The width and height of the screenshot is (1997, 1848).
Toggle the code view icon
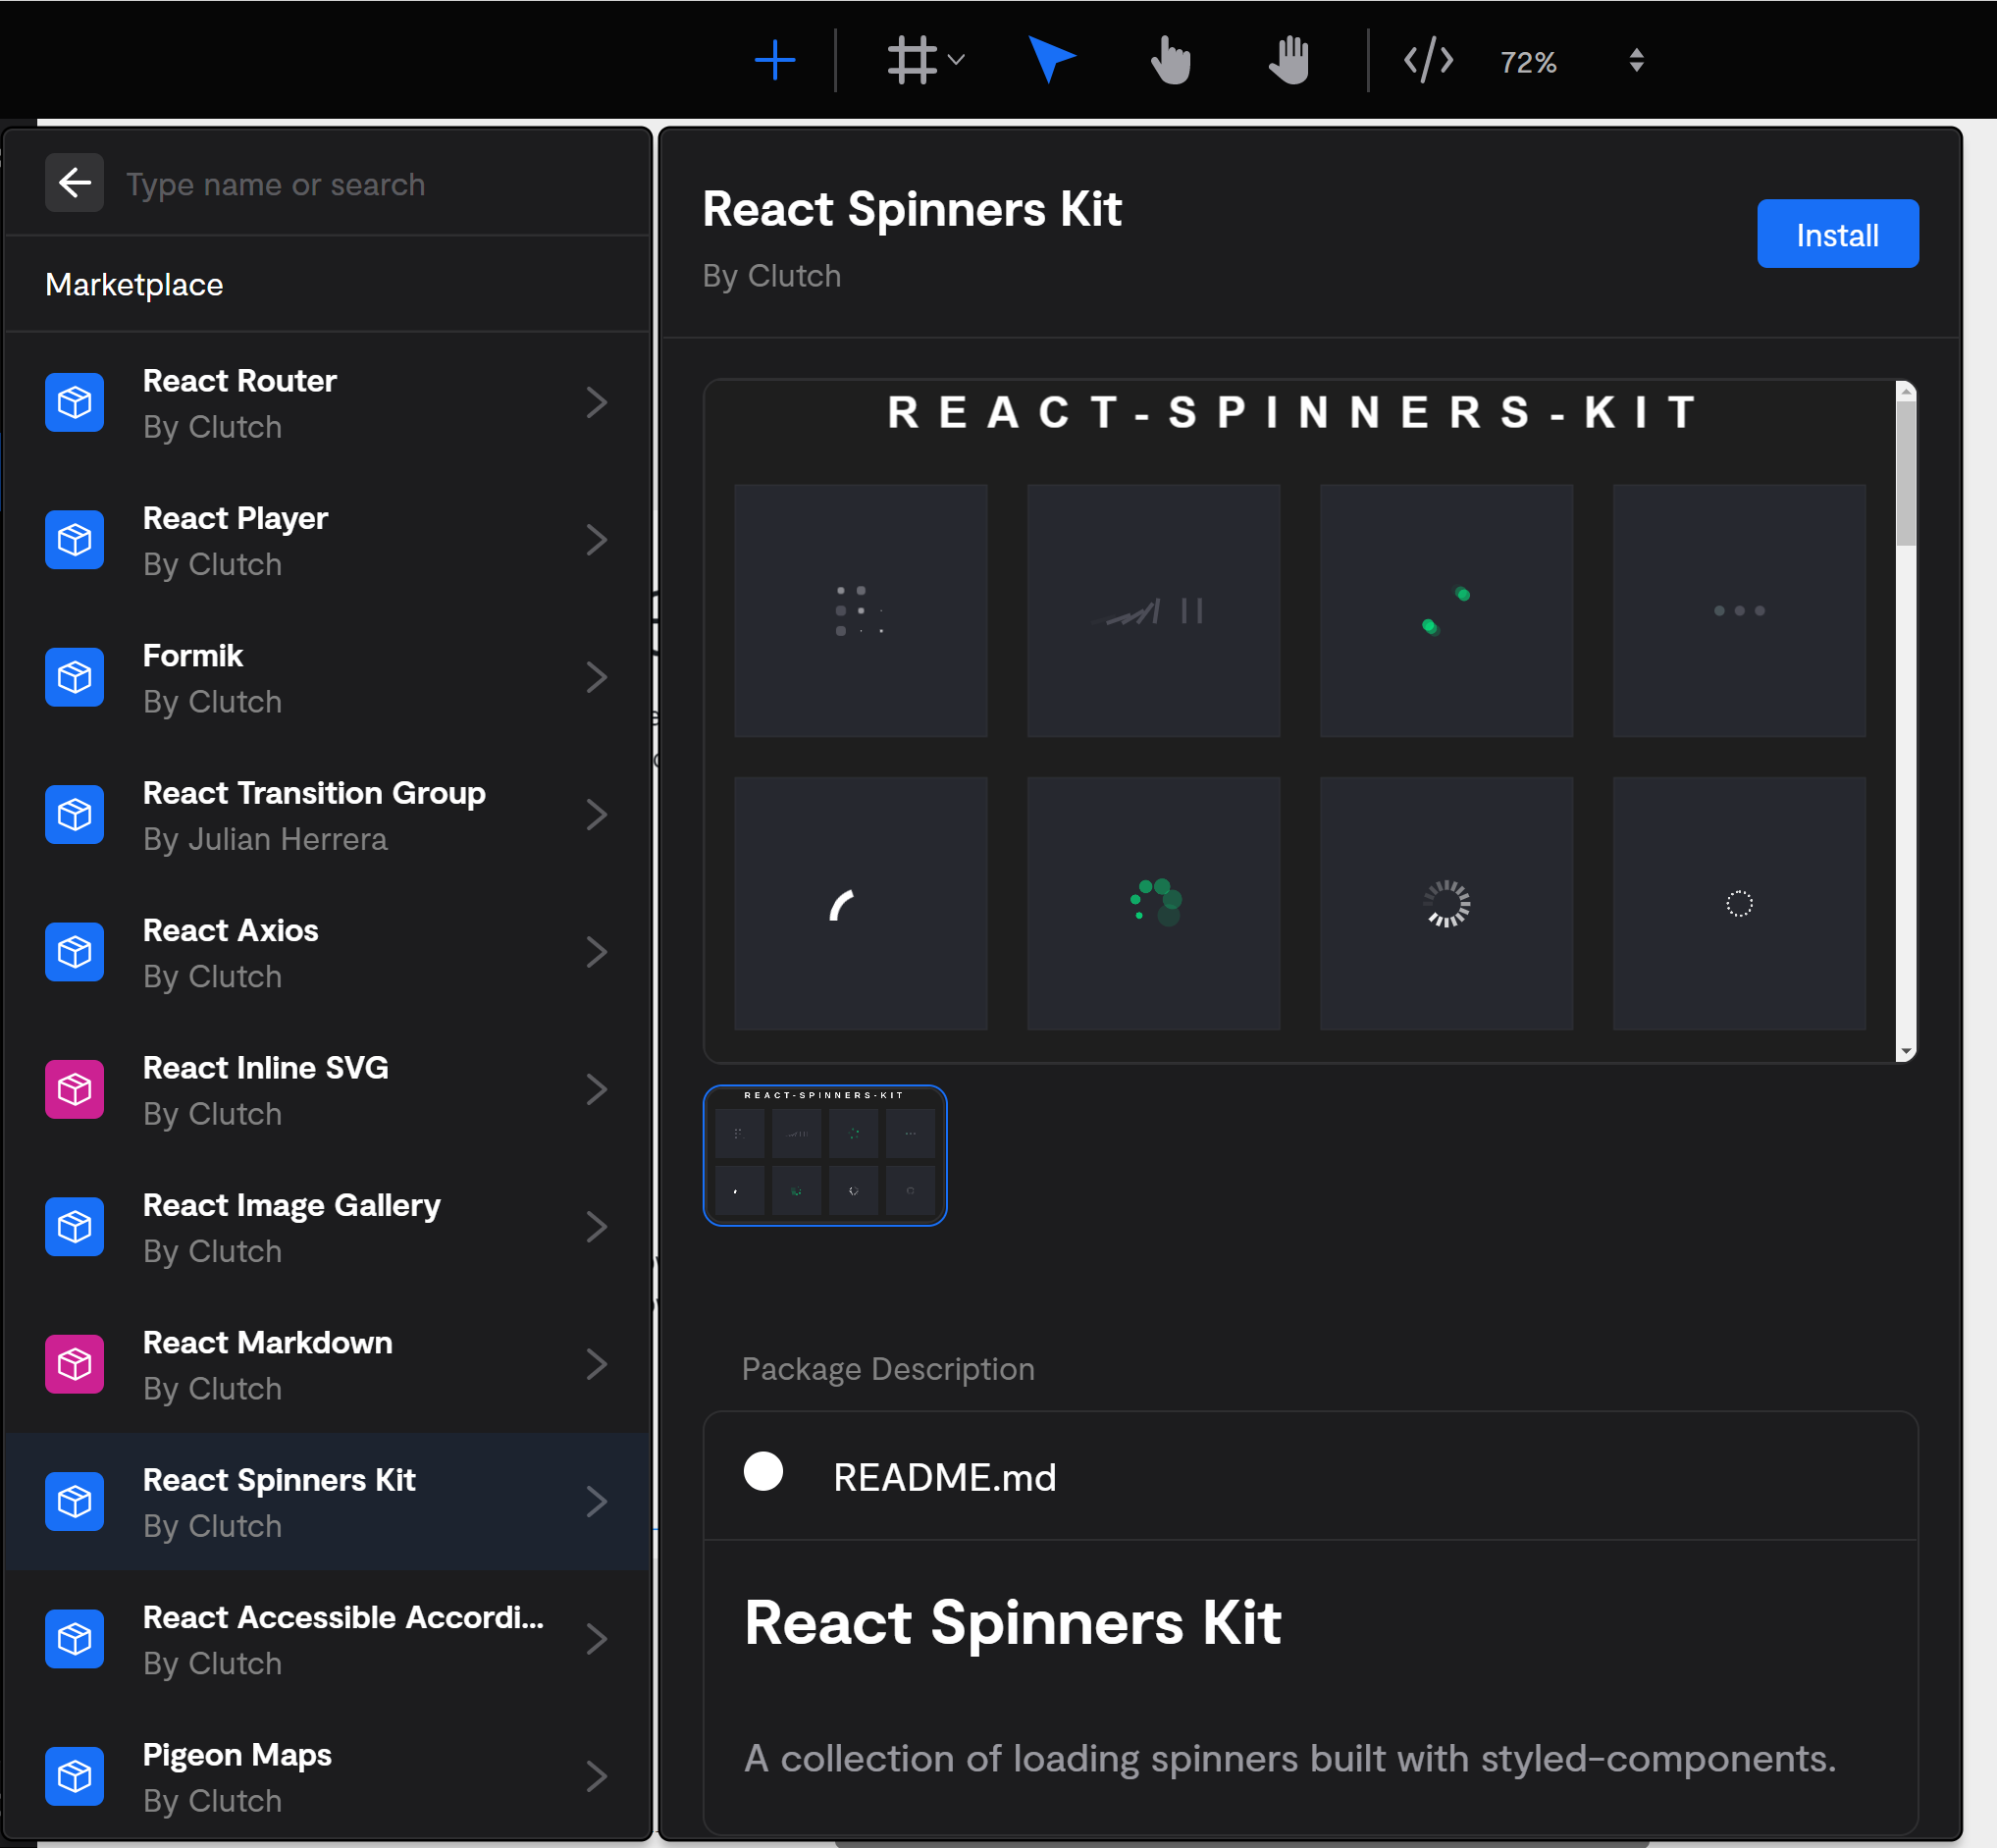1428,61
